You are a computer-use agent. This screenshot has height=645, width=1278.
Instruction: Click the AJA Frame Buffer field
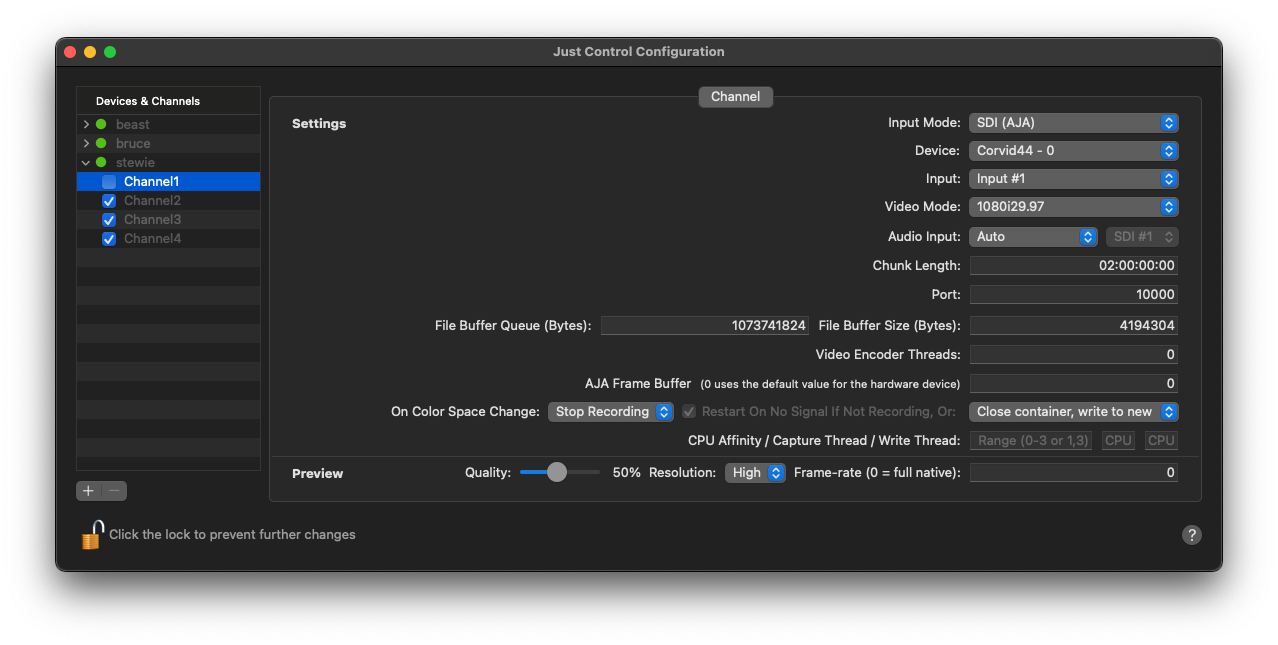[x=1073, y=384]
